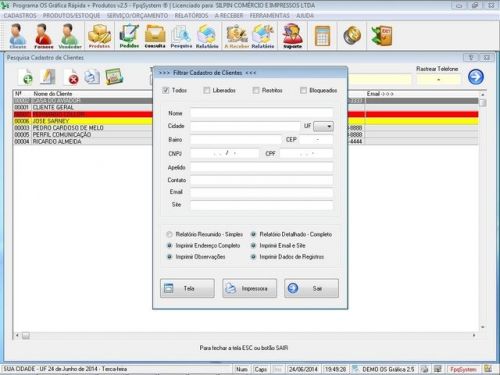Open the UF dropdown
This screenshot has height=375, width=500.
323,126
